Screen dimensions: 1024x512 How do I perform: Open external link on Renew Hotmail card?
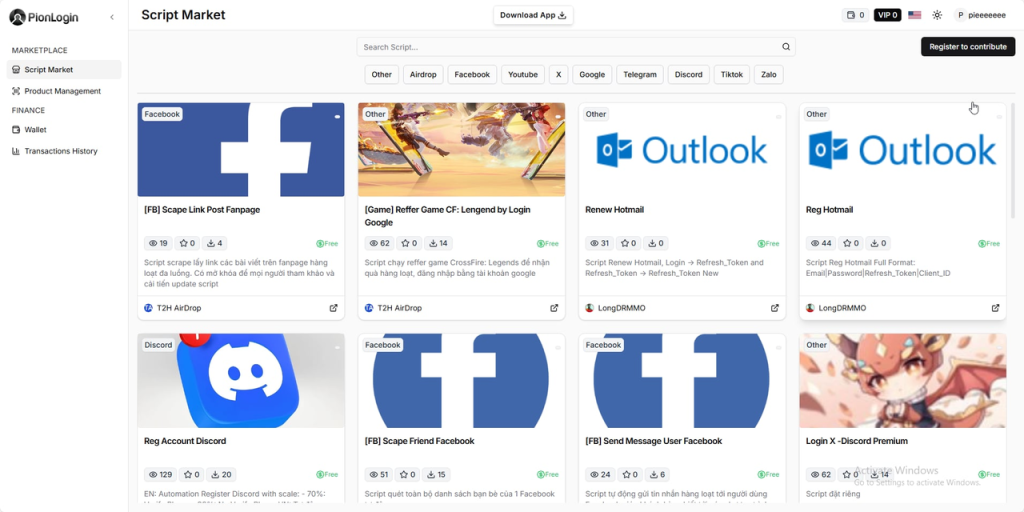click(x=775, y=308)
